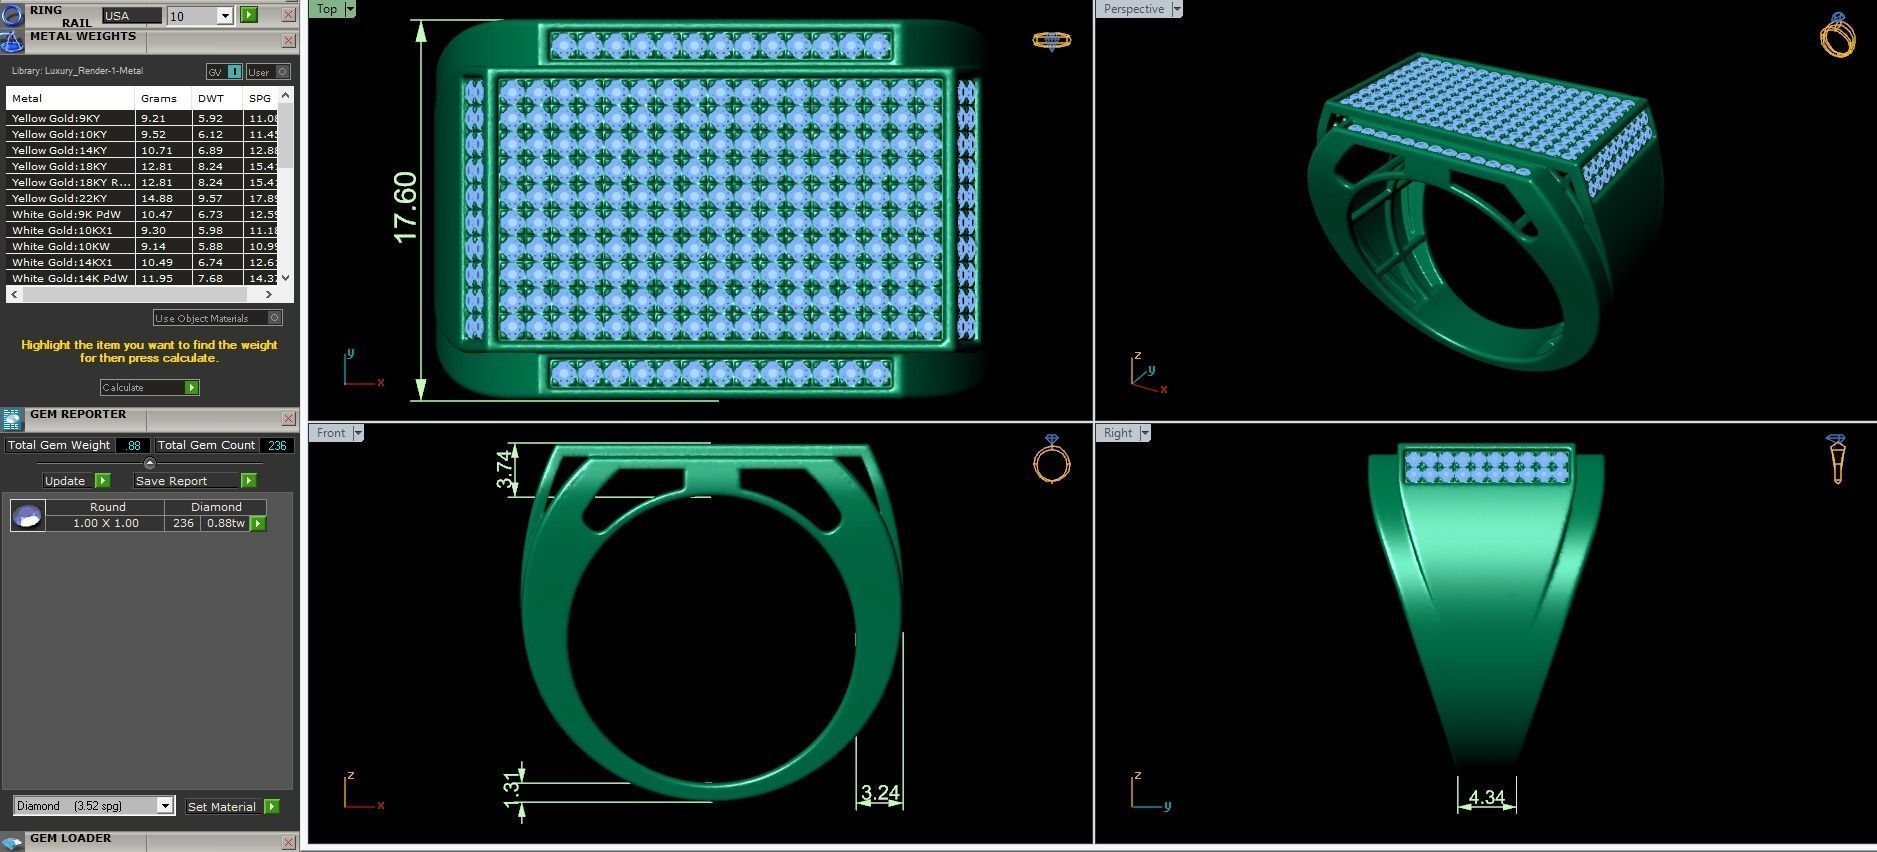Click the DWT column header
This screenshot has width=1877, height=852.
tap(217, 98)
